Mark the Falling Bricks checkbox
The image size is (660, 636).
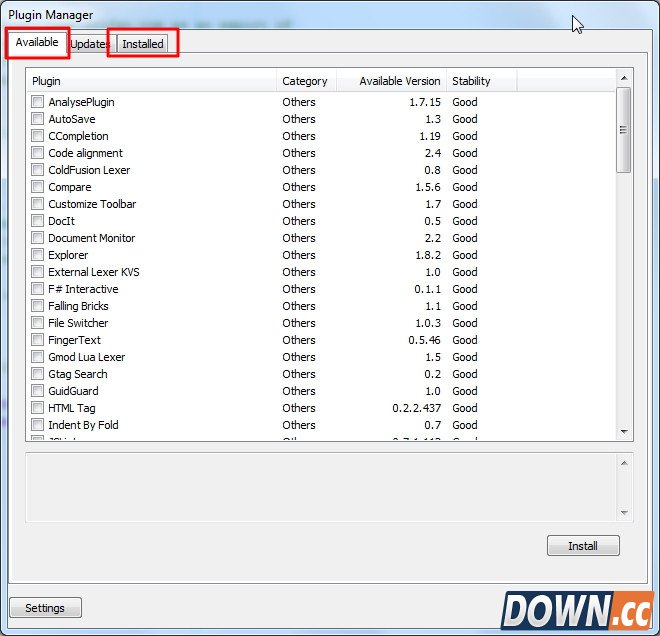point(38,306)
